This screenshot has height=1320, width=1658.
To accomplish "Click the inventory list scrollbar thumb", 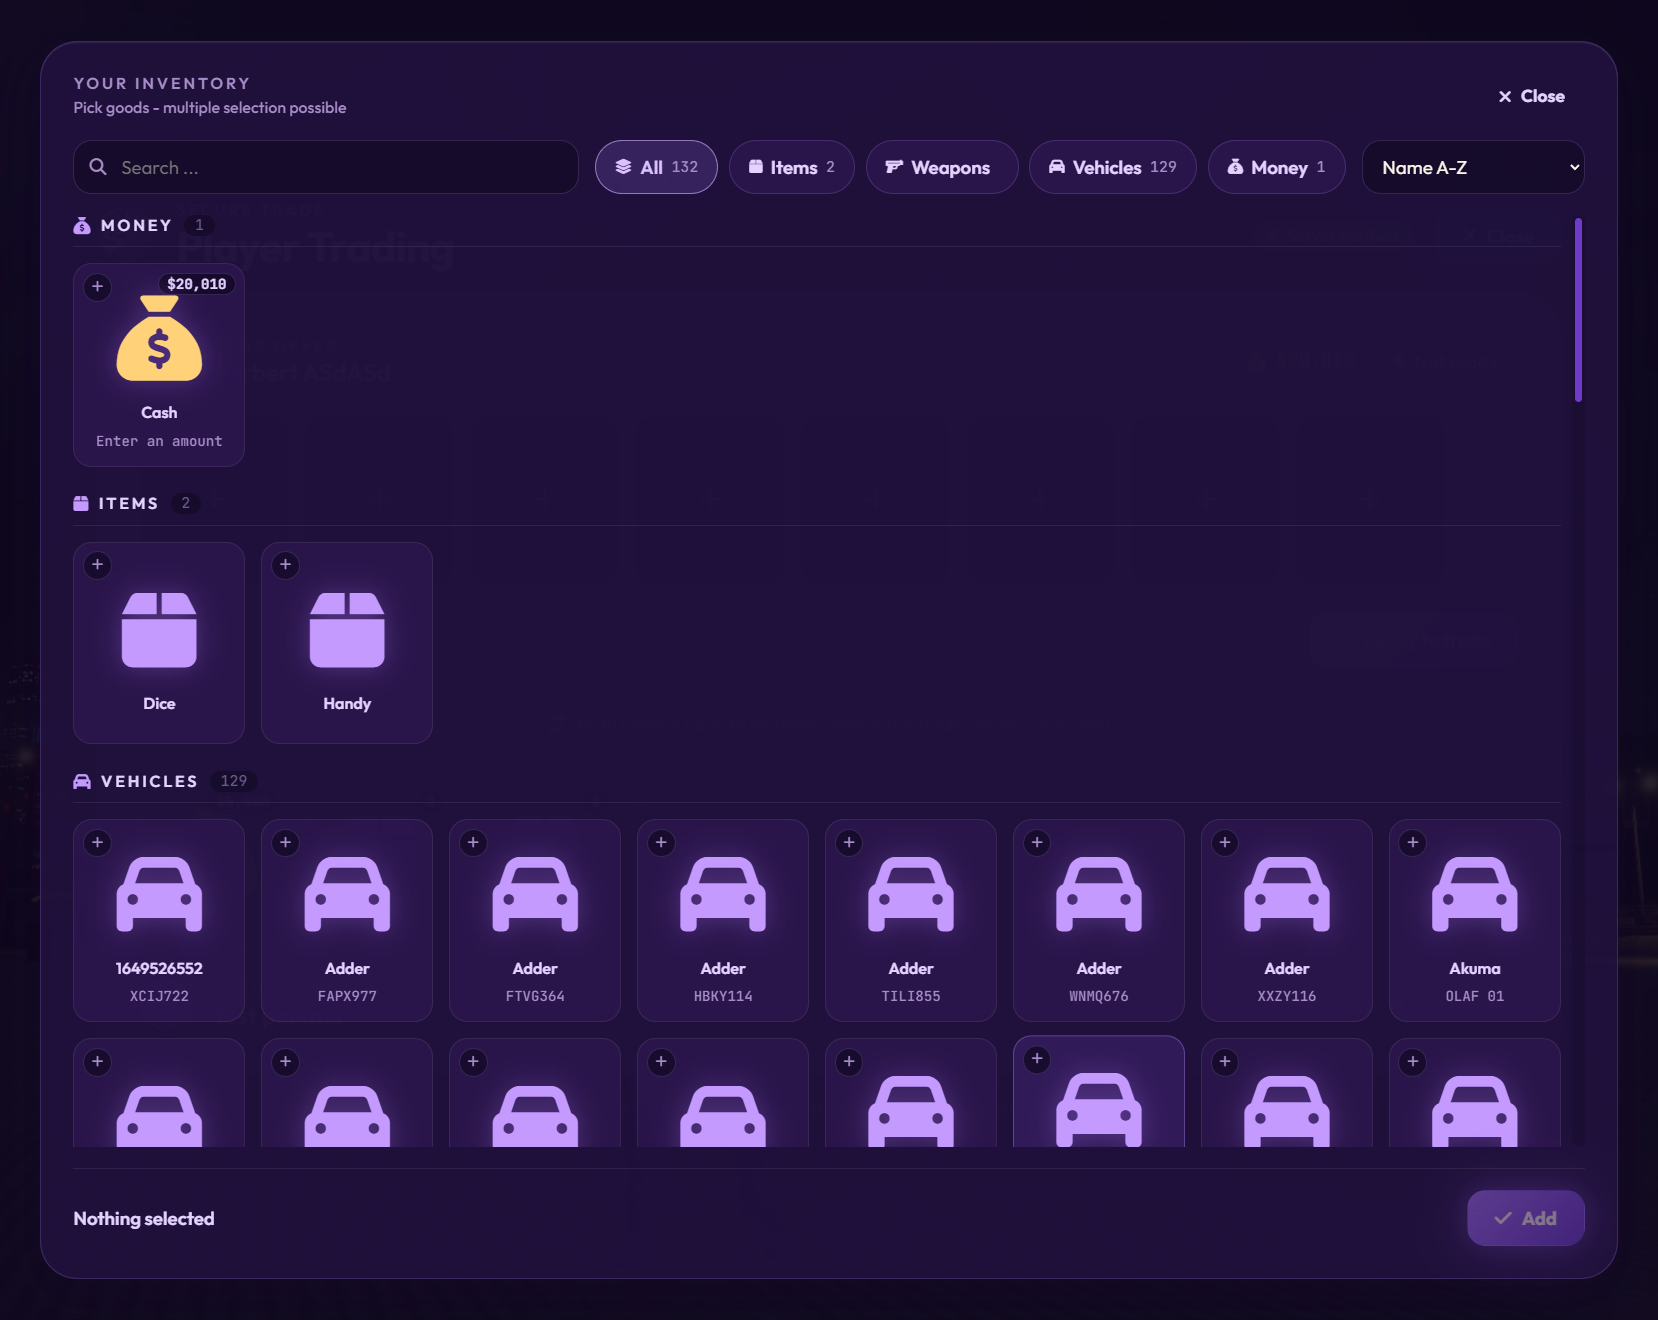I will coord(1578,310).
